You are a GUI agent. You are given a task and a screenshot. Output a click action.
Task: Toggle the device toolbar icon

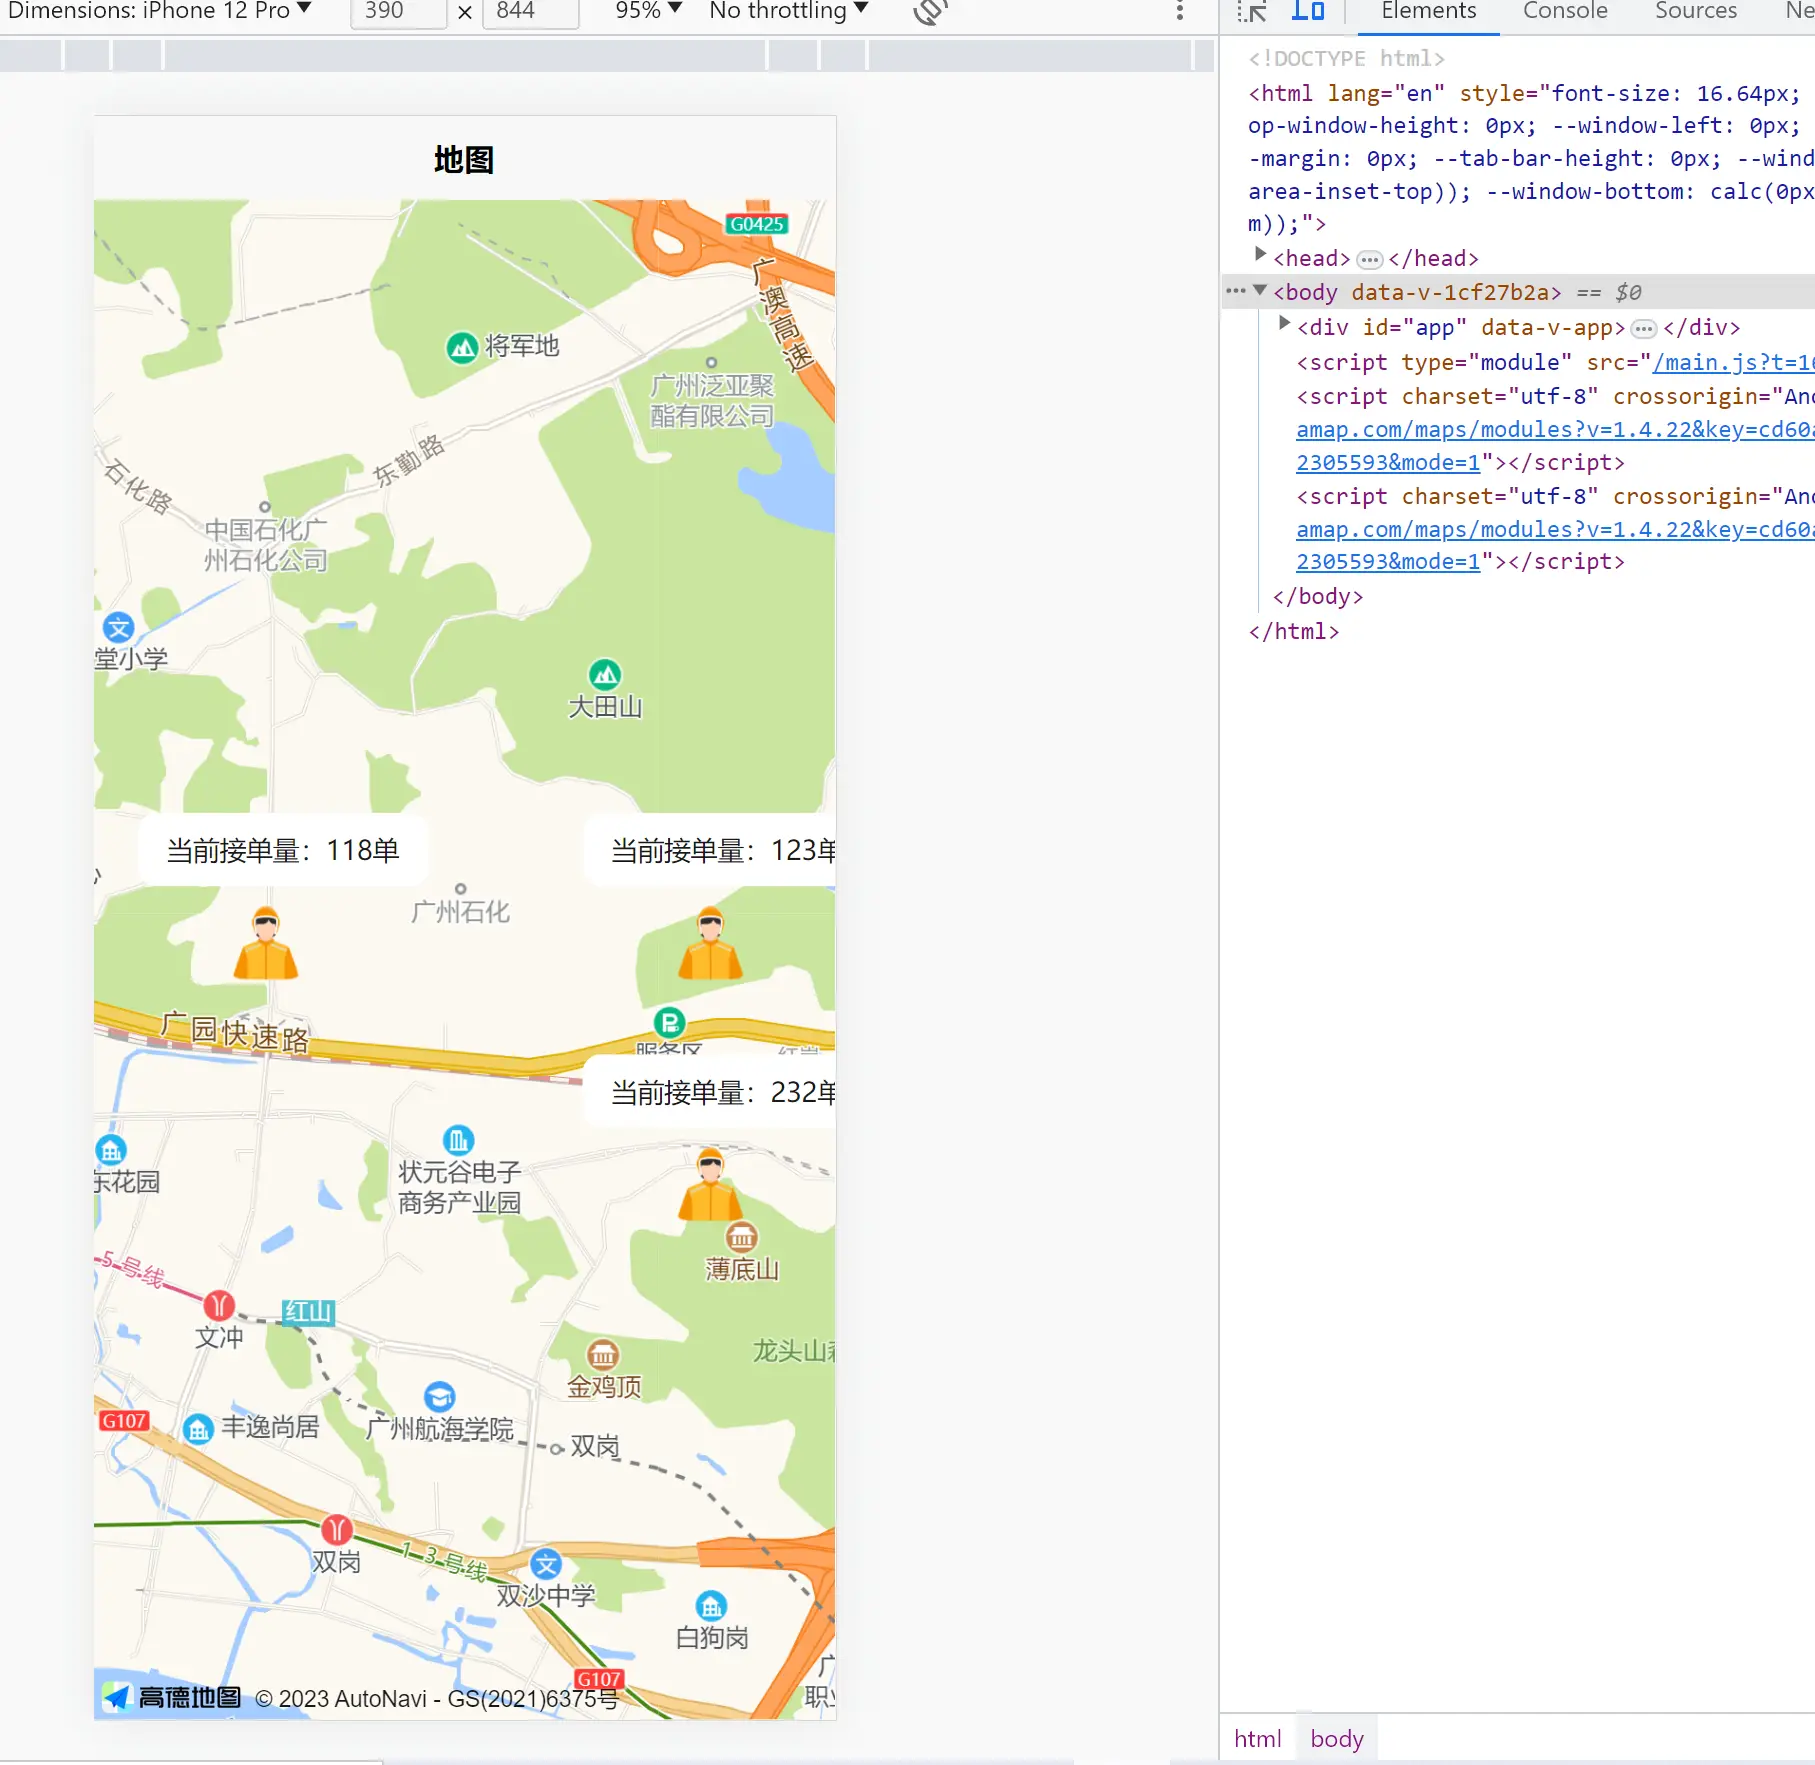click(x=1307, y=11)
